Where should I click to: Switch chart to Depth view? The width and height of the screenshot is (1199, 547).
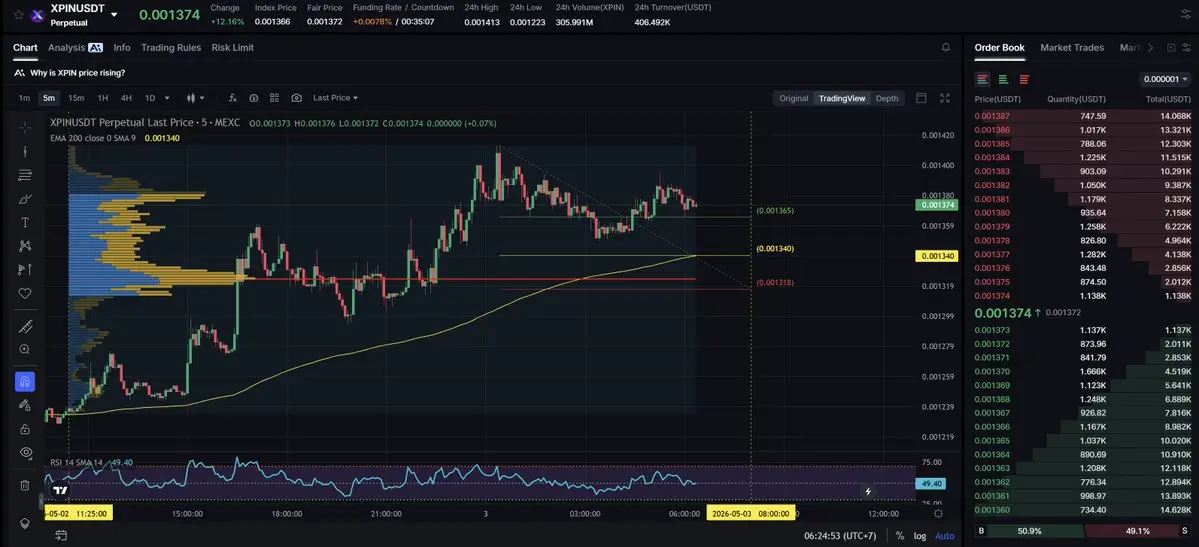pos(887,98)
